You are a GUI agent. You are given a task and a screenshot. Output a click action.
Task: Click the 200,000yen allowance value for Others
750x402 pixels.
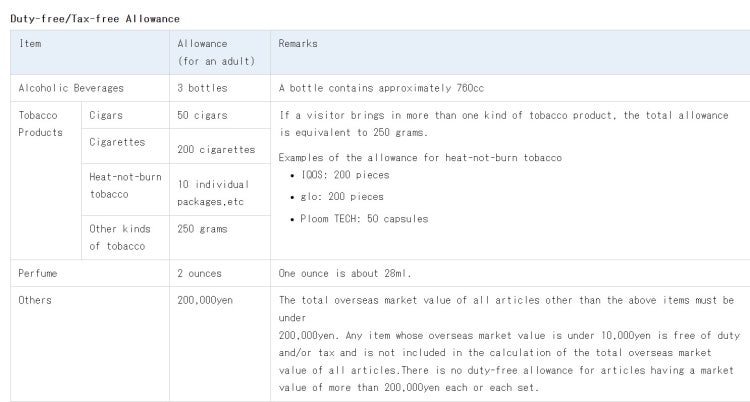pos(205,300)
